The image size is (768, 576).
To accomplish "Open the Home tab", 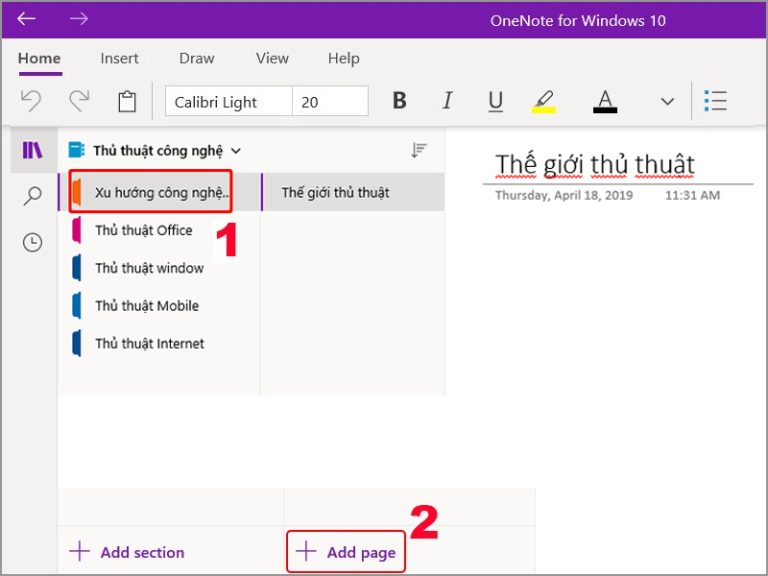I will pos(39,58).
